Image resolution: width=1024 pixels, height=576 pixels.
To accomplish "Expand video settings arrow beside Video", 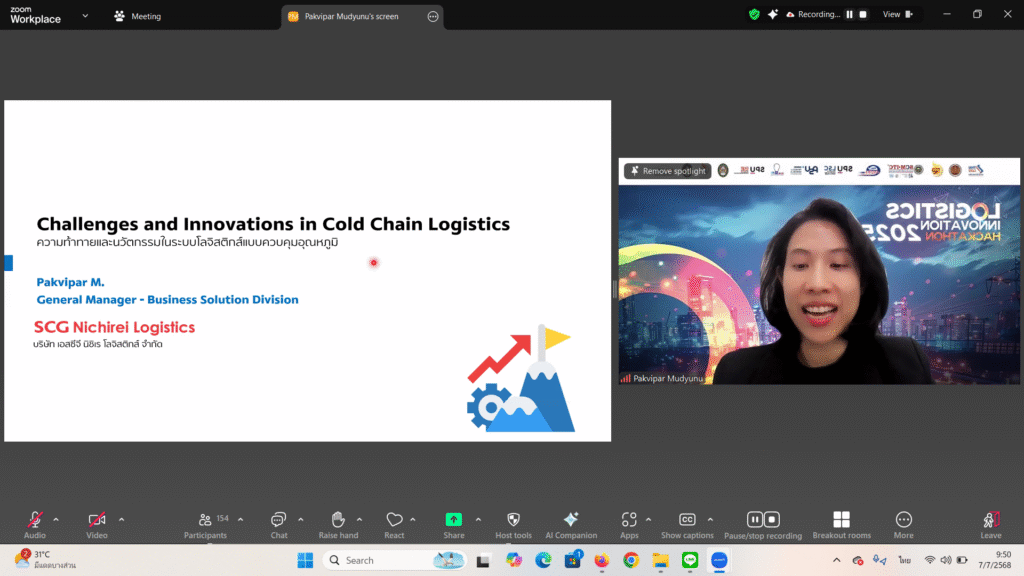I will (x=121, y=520).
